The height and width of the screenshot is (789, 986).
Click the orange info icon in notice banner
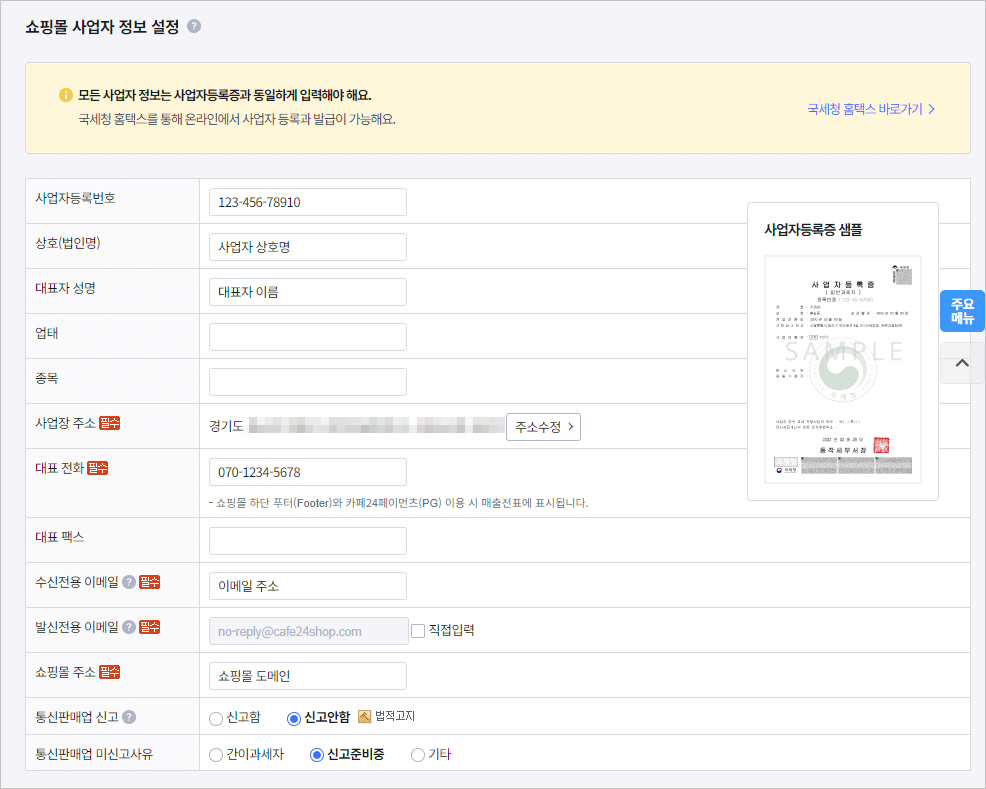point(66,95)
